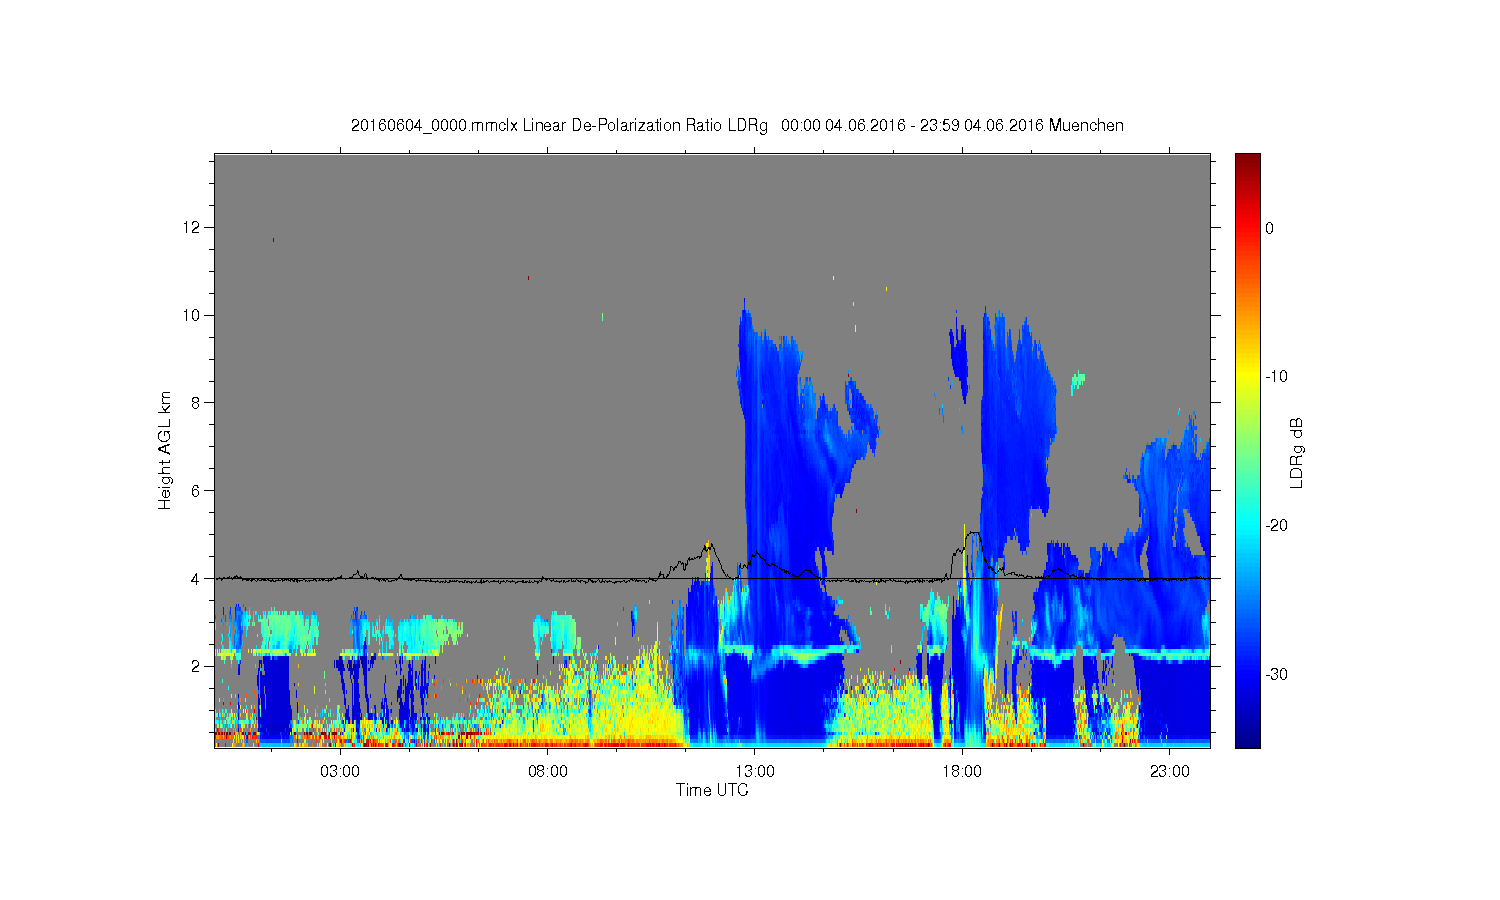Screen dimensions: 1500x900
Task: Click the colorbar value label -10
Action: click(x=1275, y=377)
